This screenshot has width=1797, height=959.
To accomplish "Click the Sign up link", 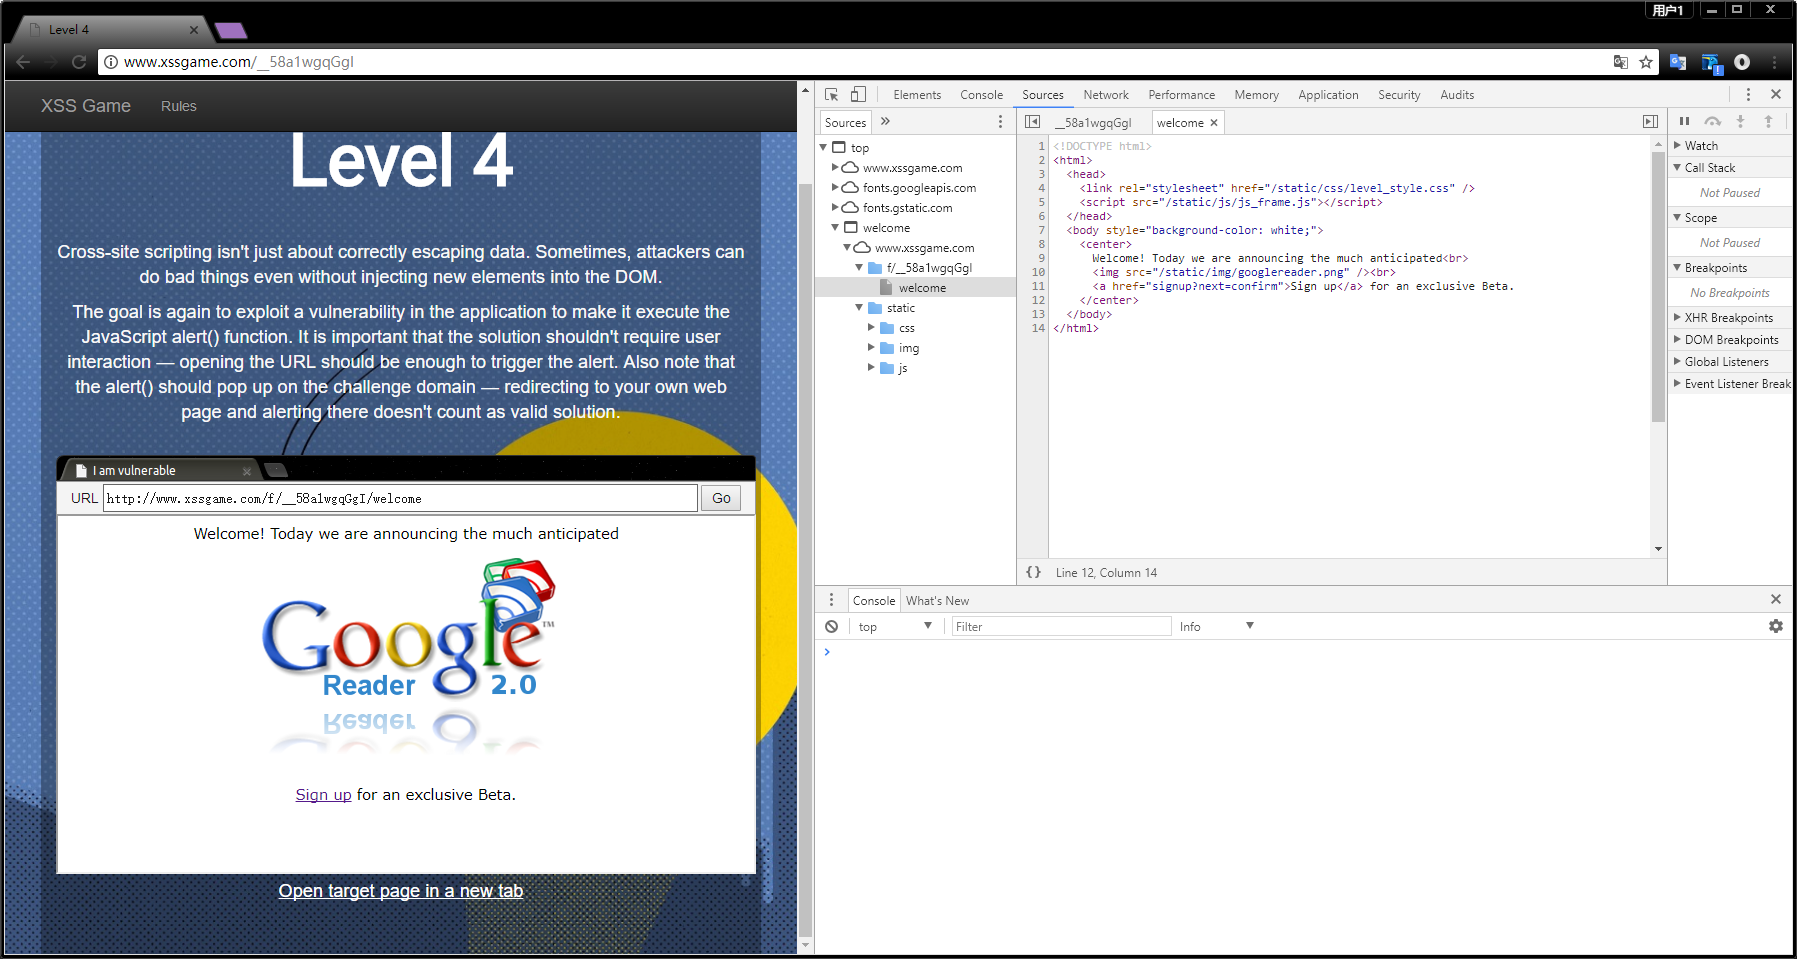I will [323, 795].
